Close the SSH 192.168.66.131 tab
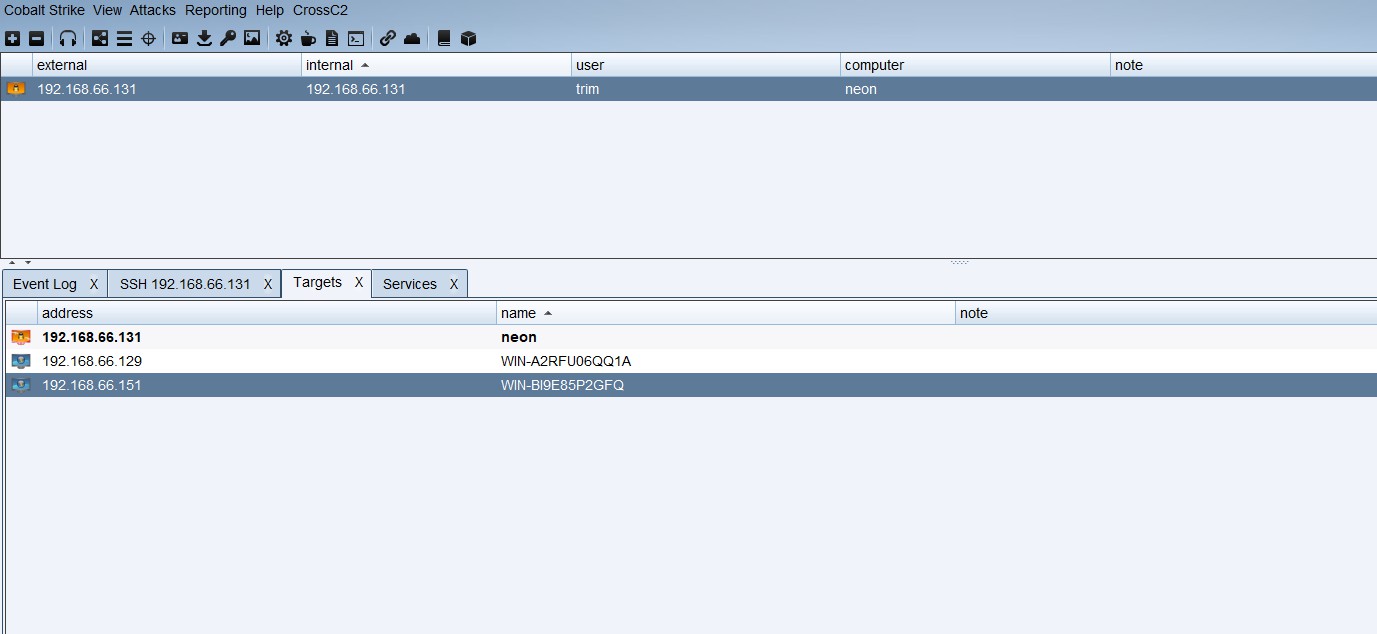Viewport: 1377px width, 634px height. pos(267,283)
